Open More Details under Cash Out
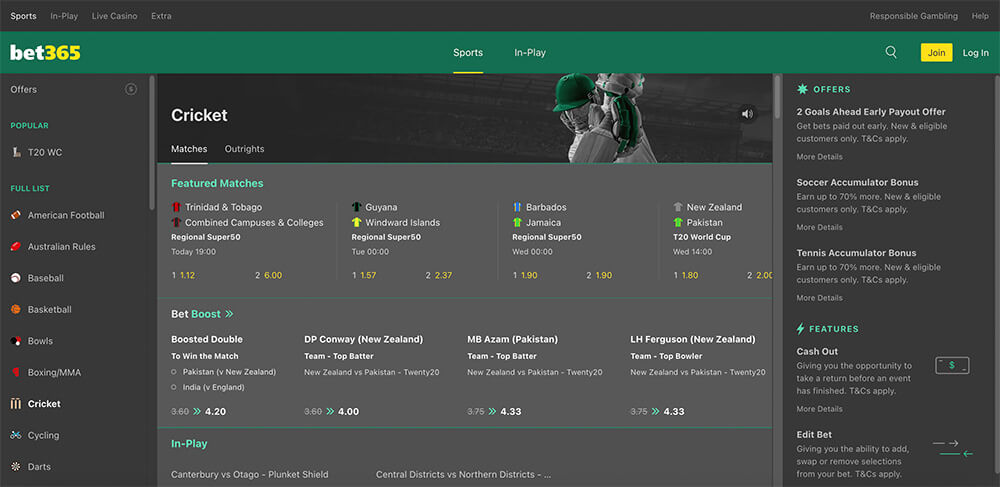Screen dimensions: 1000x487 (820, 409)
